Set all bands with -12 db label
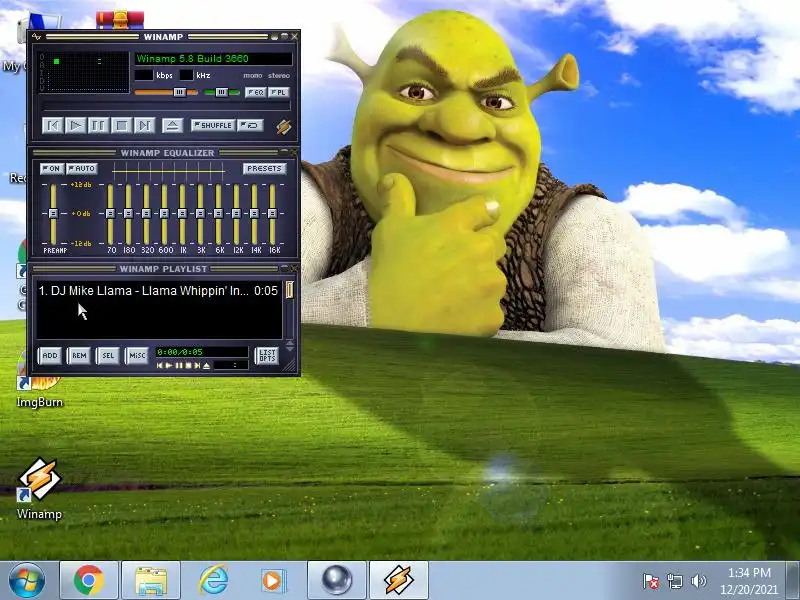This screenshot has width=800, height=600. pos(81,243)
